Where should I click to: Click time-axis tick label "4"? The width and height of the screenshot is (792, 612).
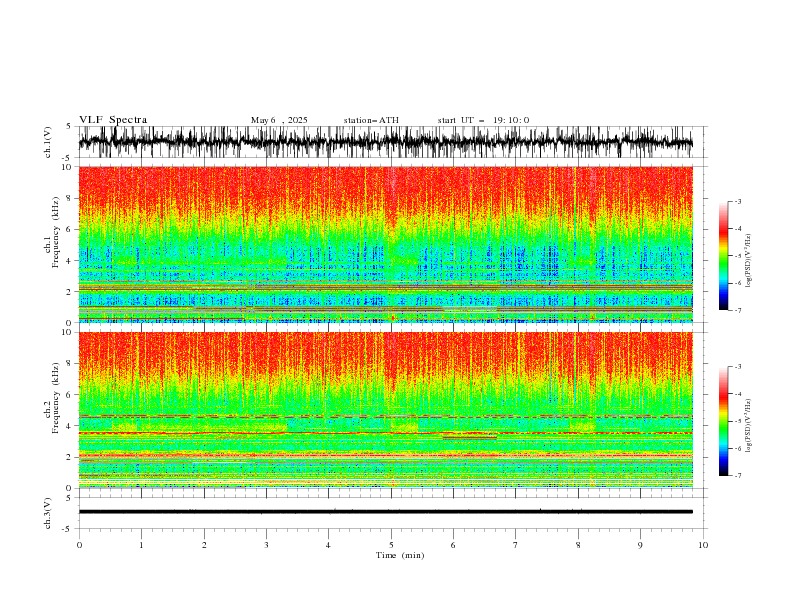(328, 545)
